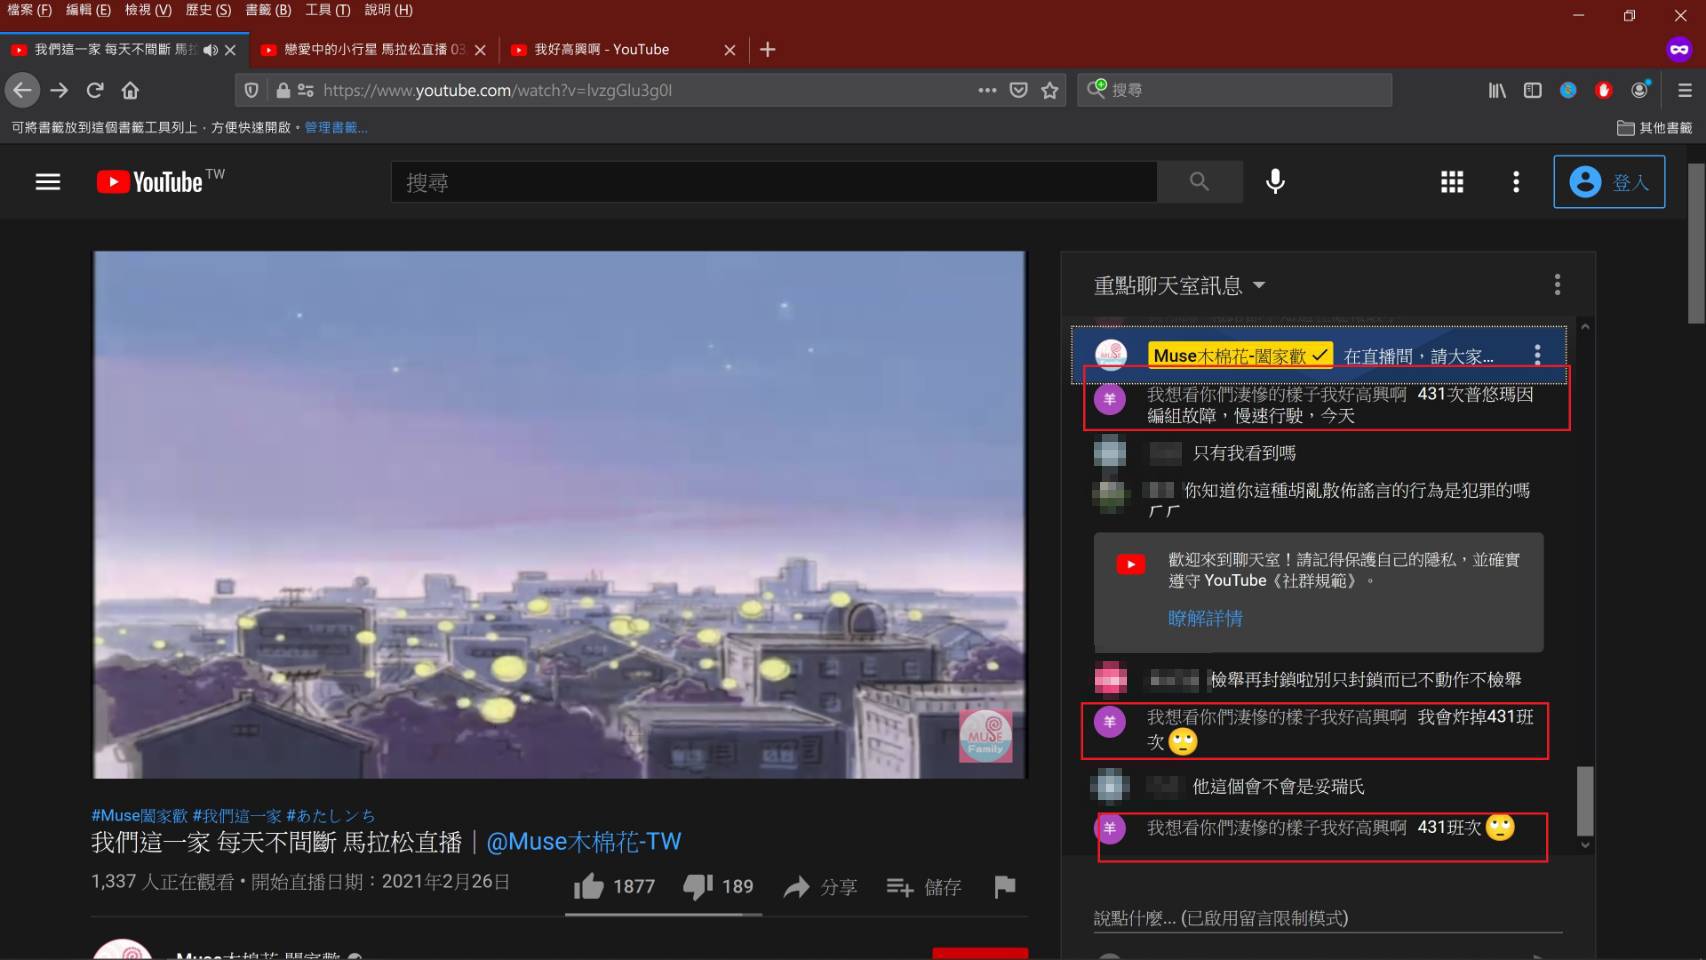Open the YouTube guide hamburger menu

pos(48,182)
